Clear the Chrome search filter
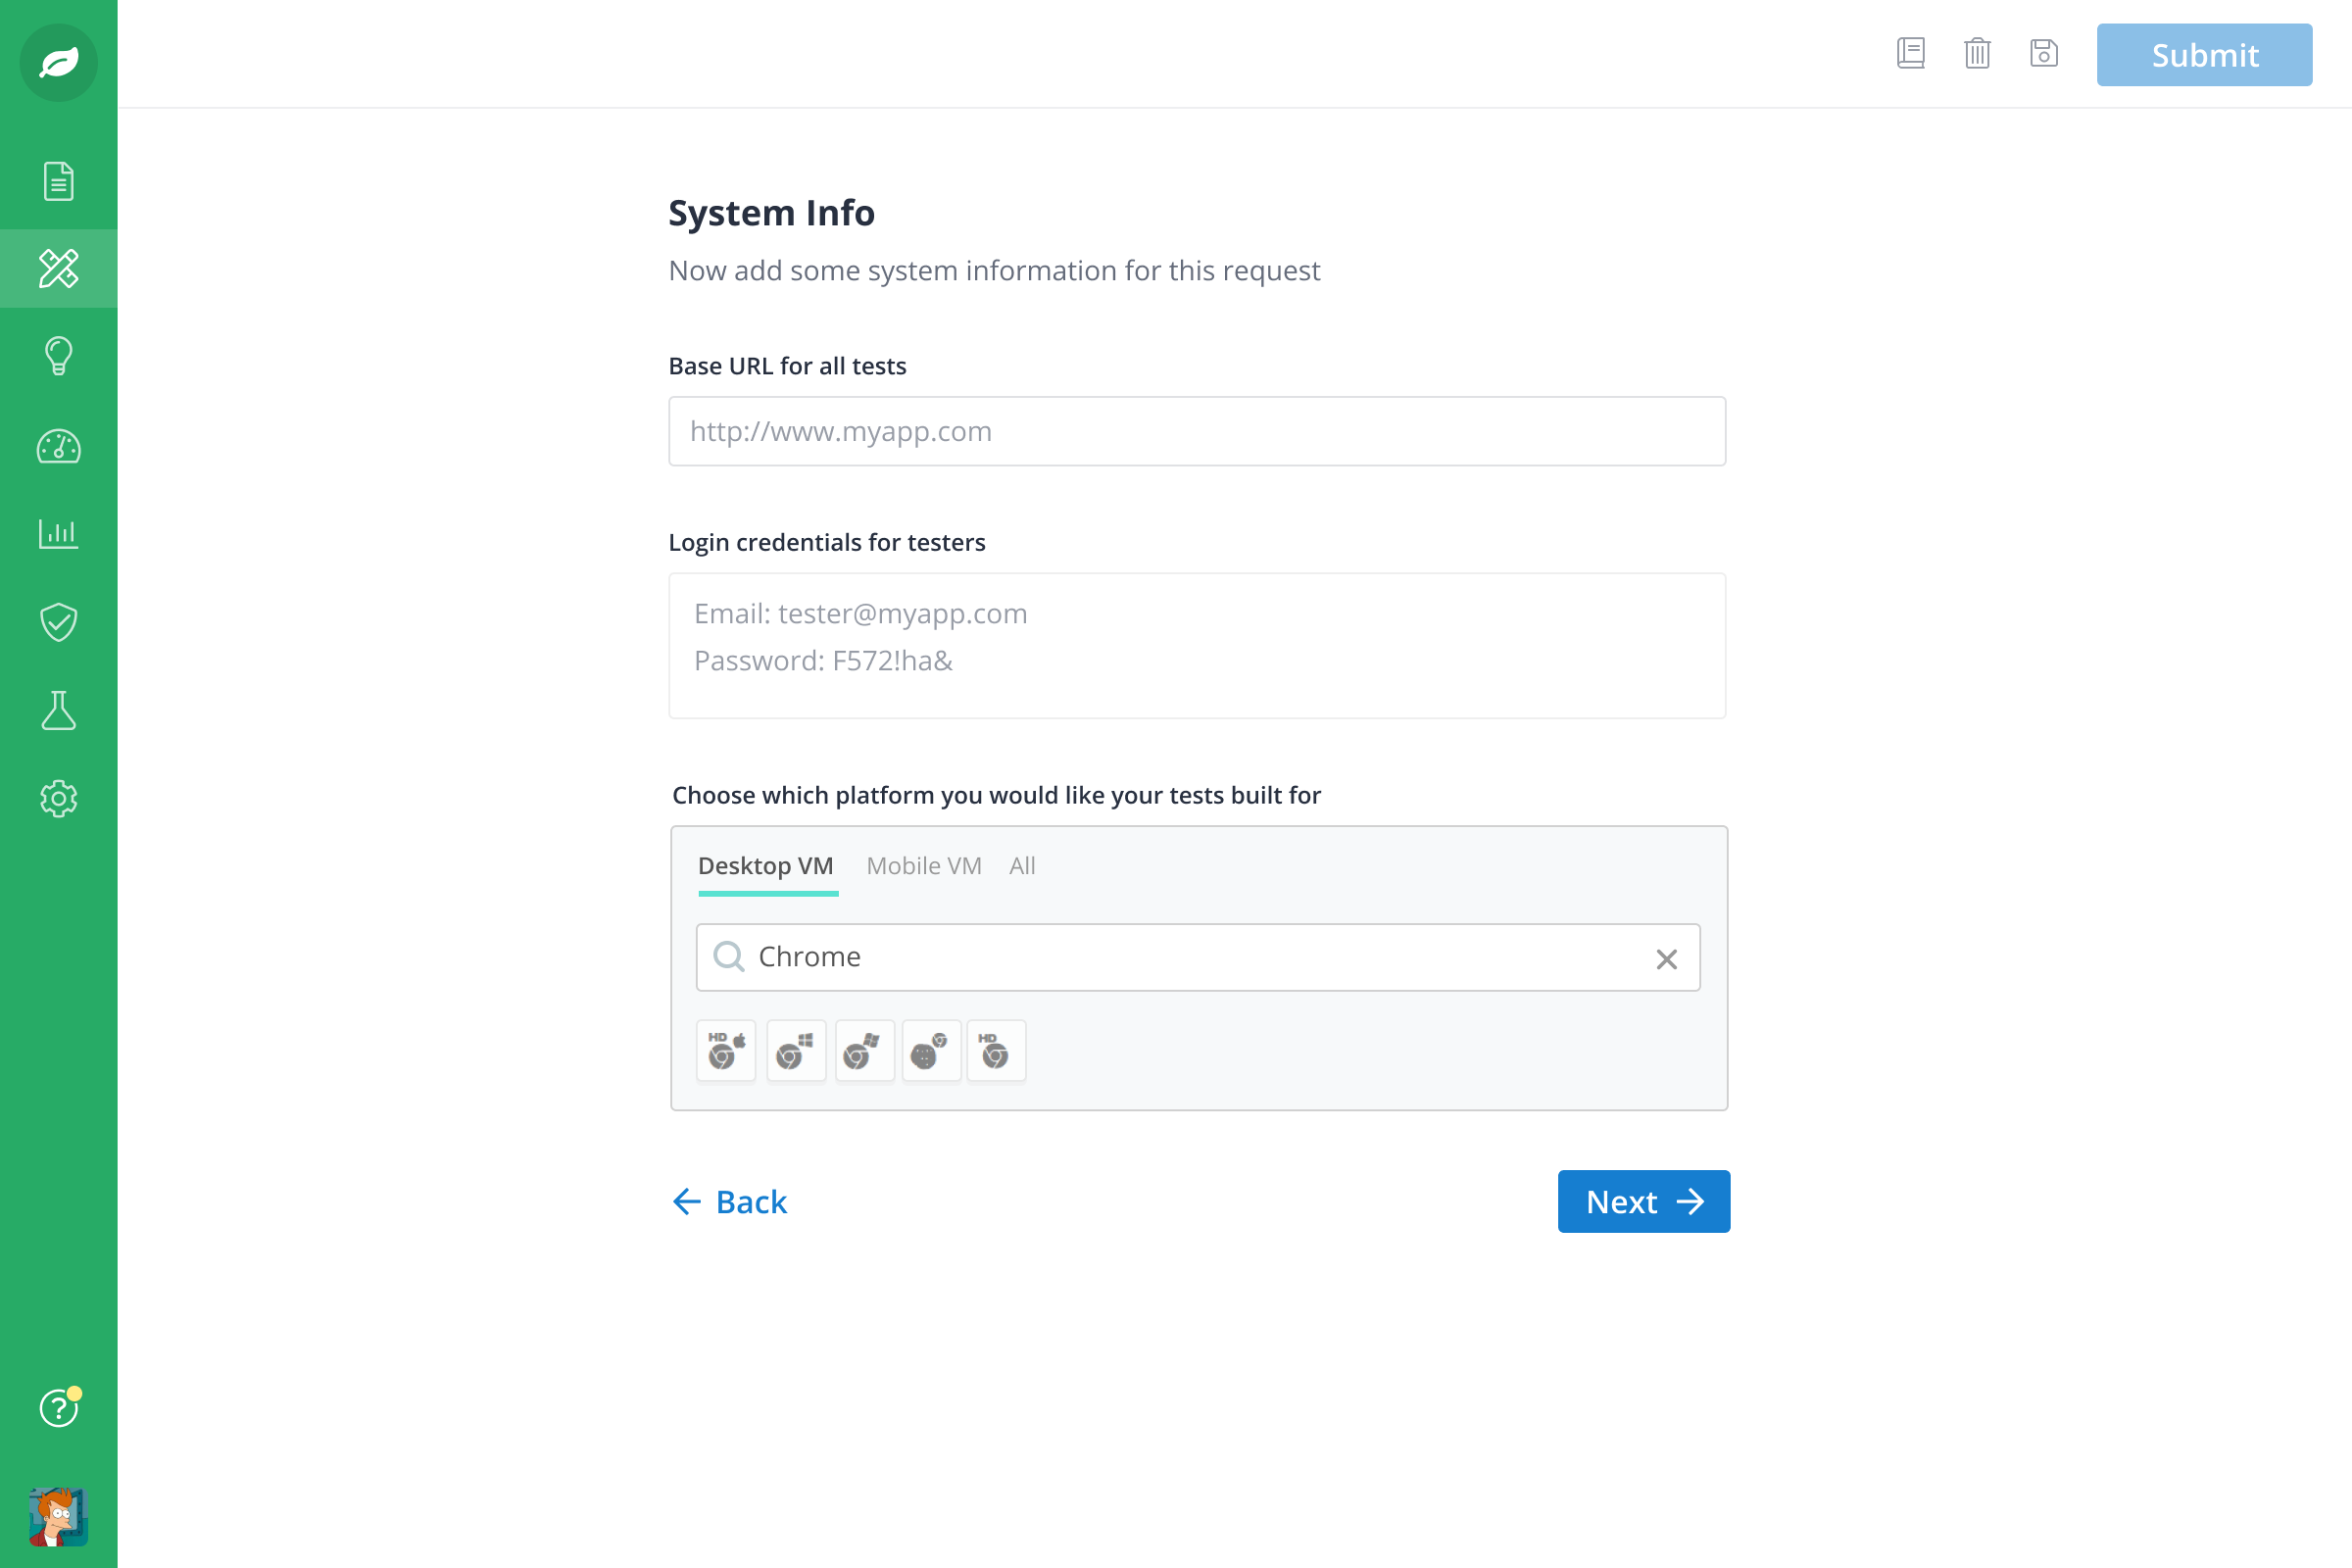The height and width of the screenshot is (1568, 2352). [x=1666, y=957]
